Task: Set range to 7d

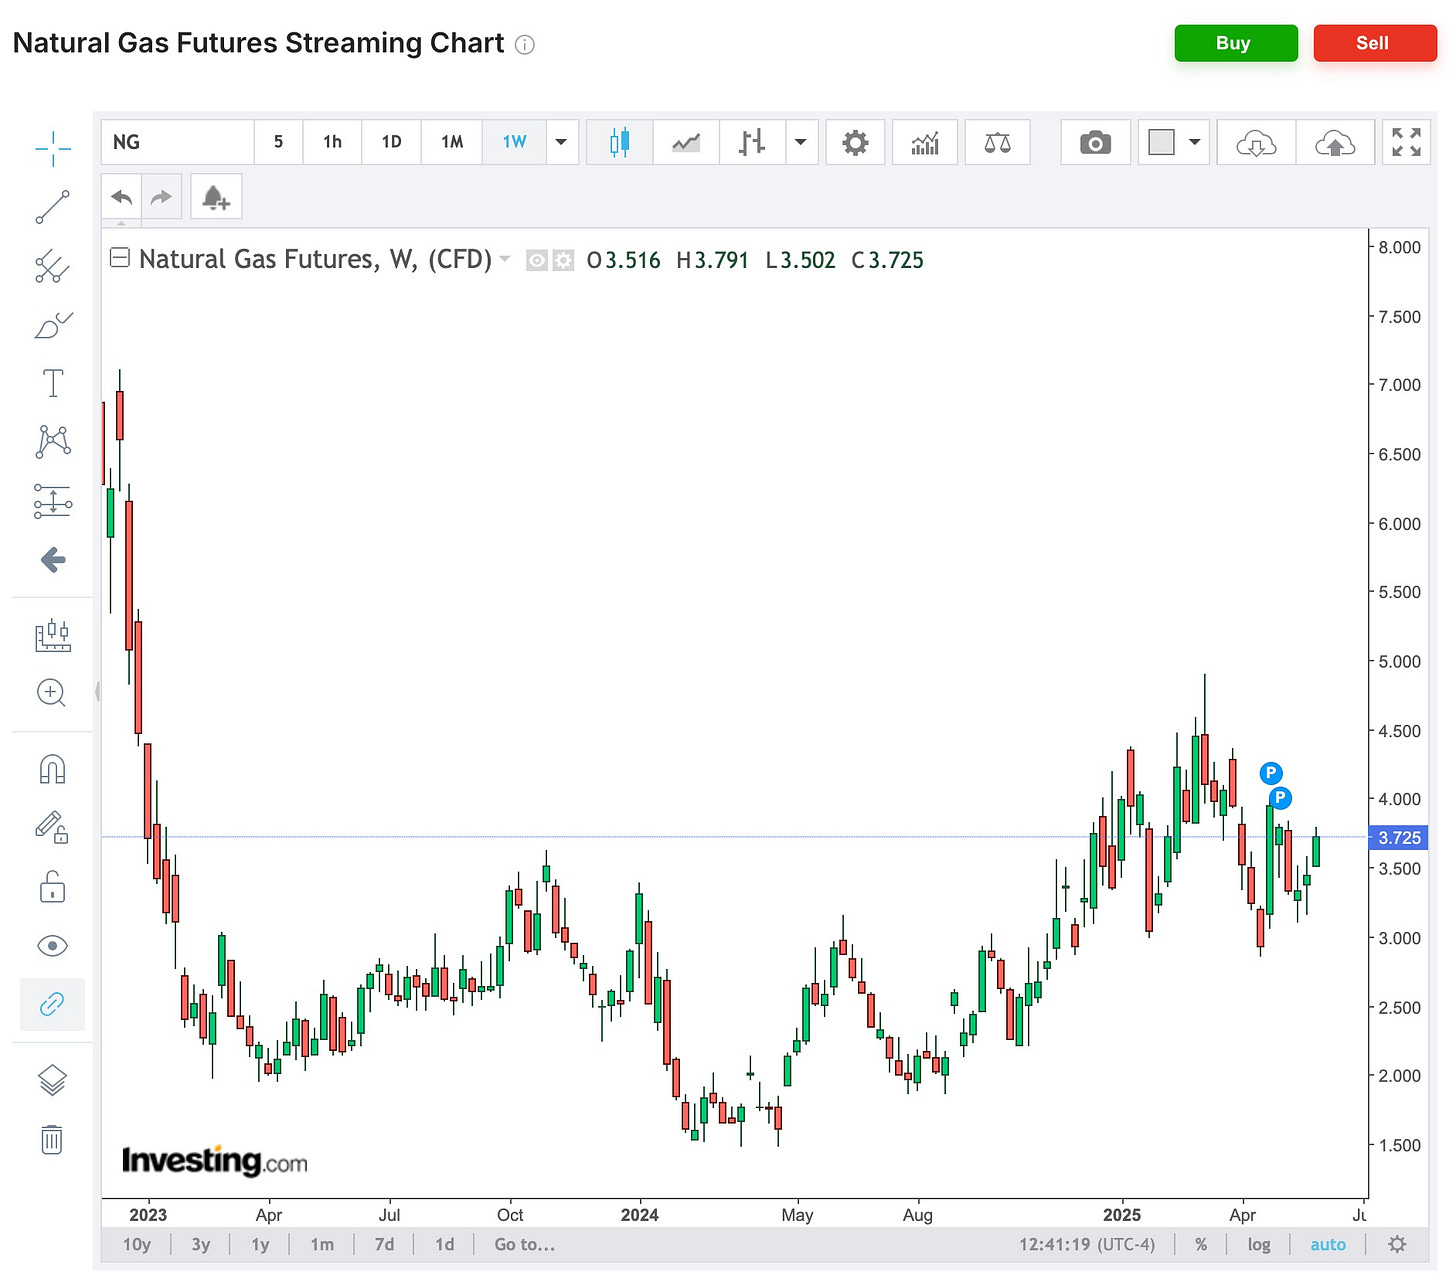Action: [384, 1244]
